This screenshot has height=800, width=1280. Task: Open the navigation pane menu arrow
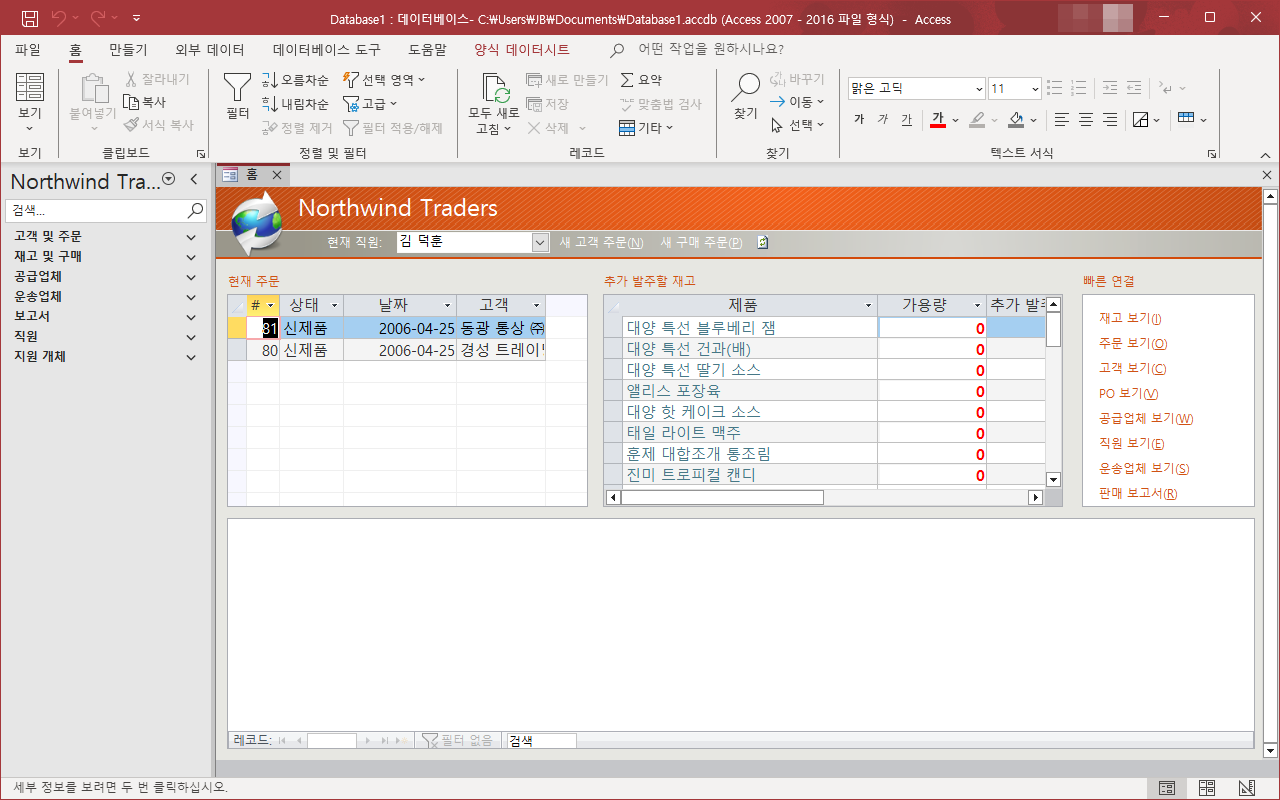tap(168, 180)
